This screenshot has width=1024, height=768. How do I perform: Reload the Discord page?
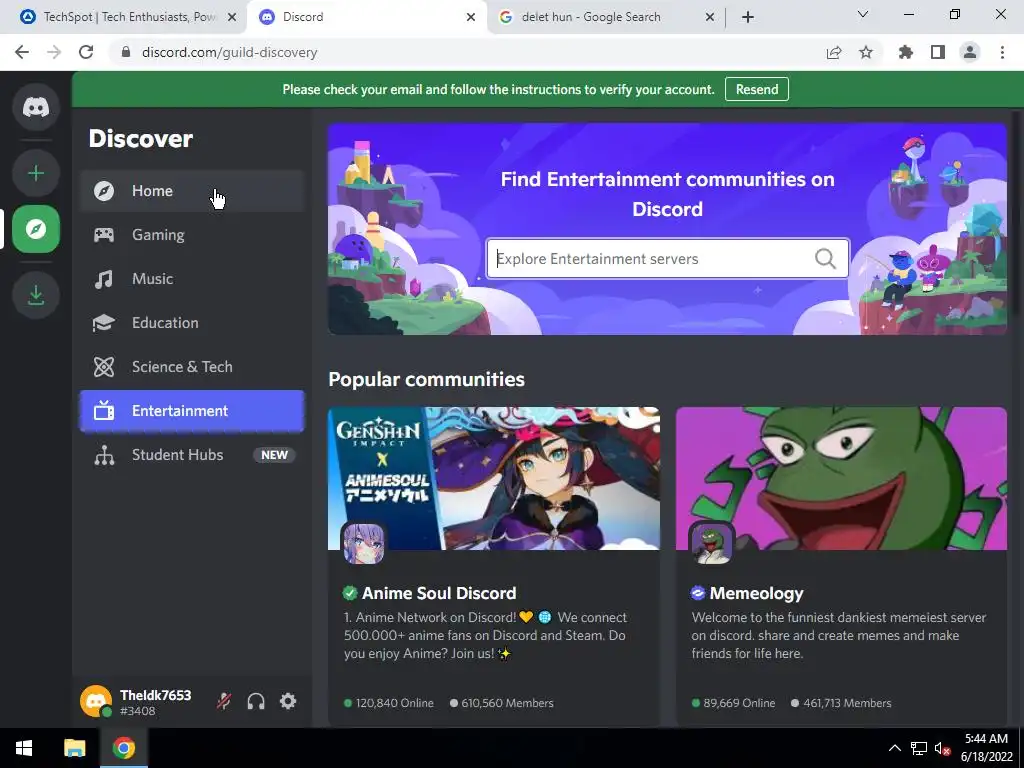(86, 52)
